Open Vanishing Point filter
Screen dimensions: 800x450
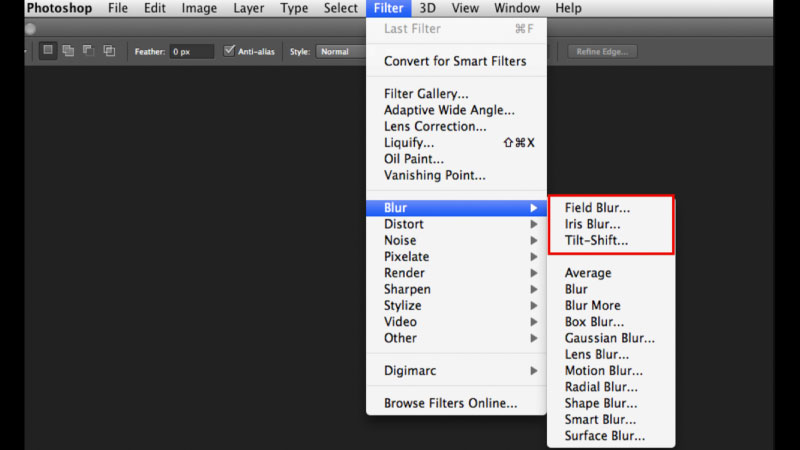click(x=456, y=176)
